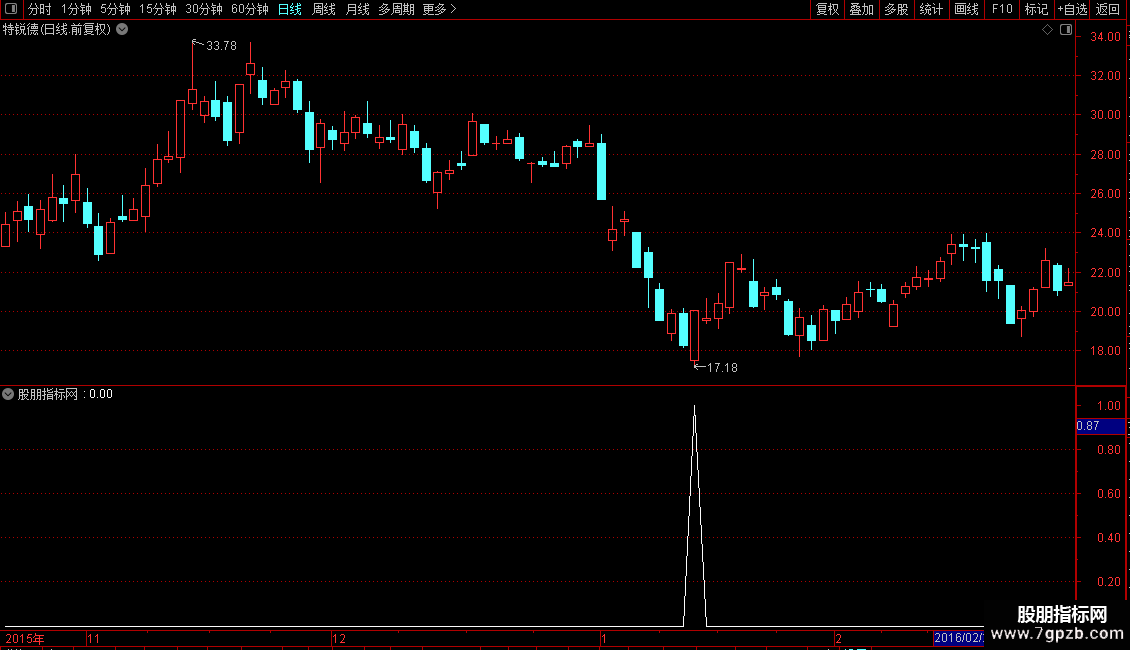
Task: Open dropdown beside 股朋指标网 indicator
Action: click(x=8, y=394)
